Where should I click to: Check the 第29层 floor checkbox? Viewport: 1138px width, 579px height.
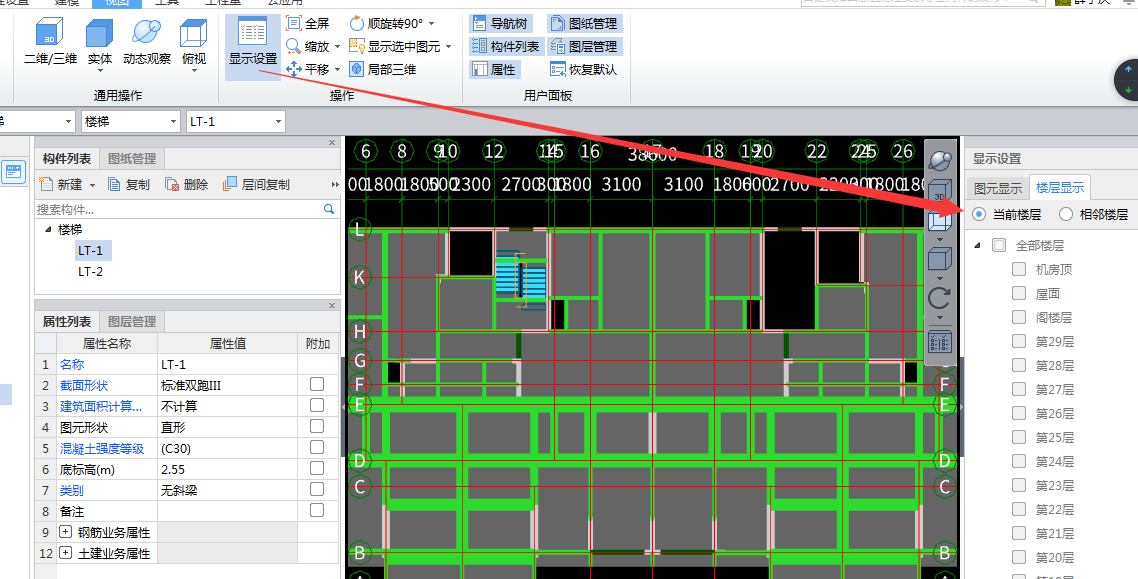(x=1019, y=341)
